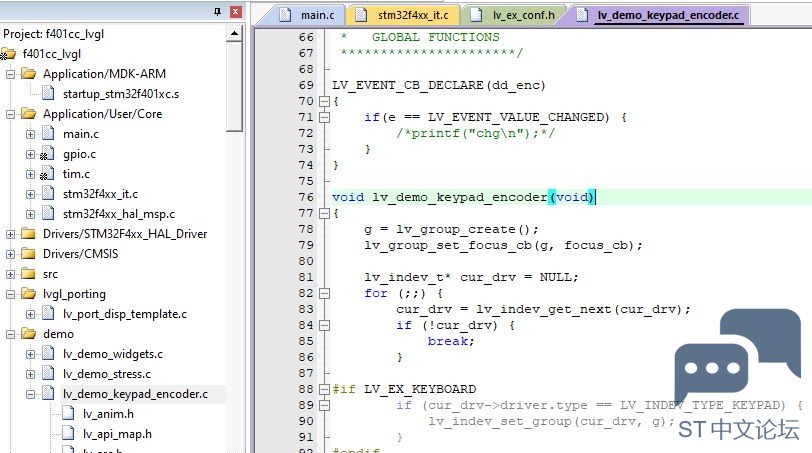Fold the if block at line 89
812x453 pixels.
tap(324, 405)
